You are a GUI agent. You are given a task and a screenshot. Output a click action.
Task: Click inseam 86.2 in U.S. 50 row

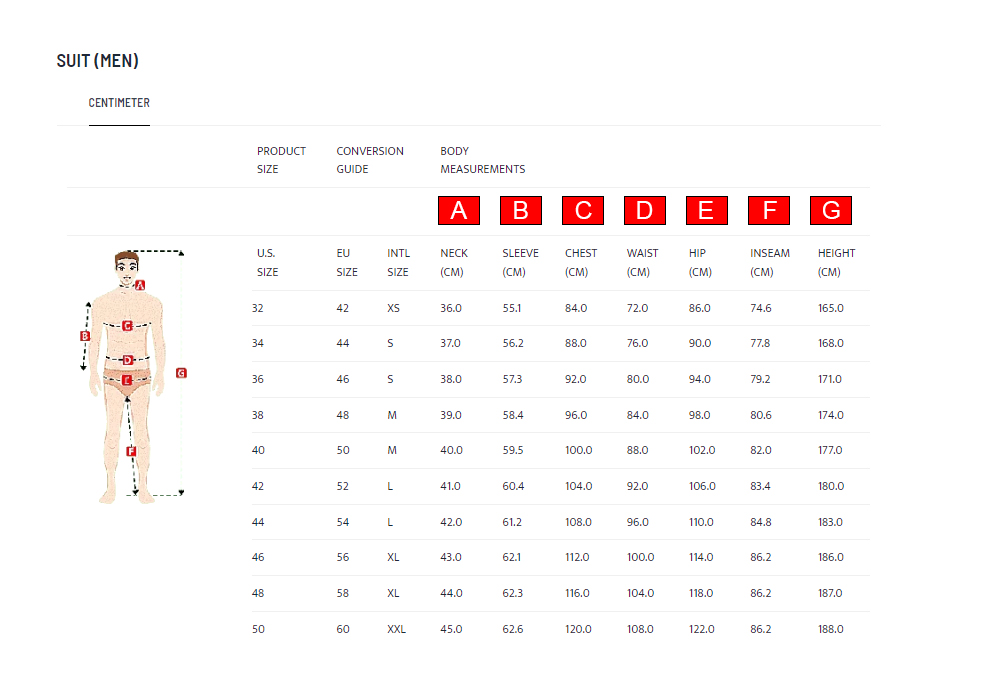761,629
